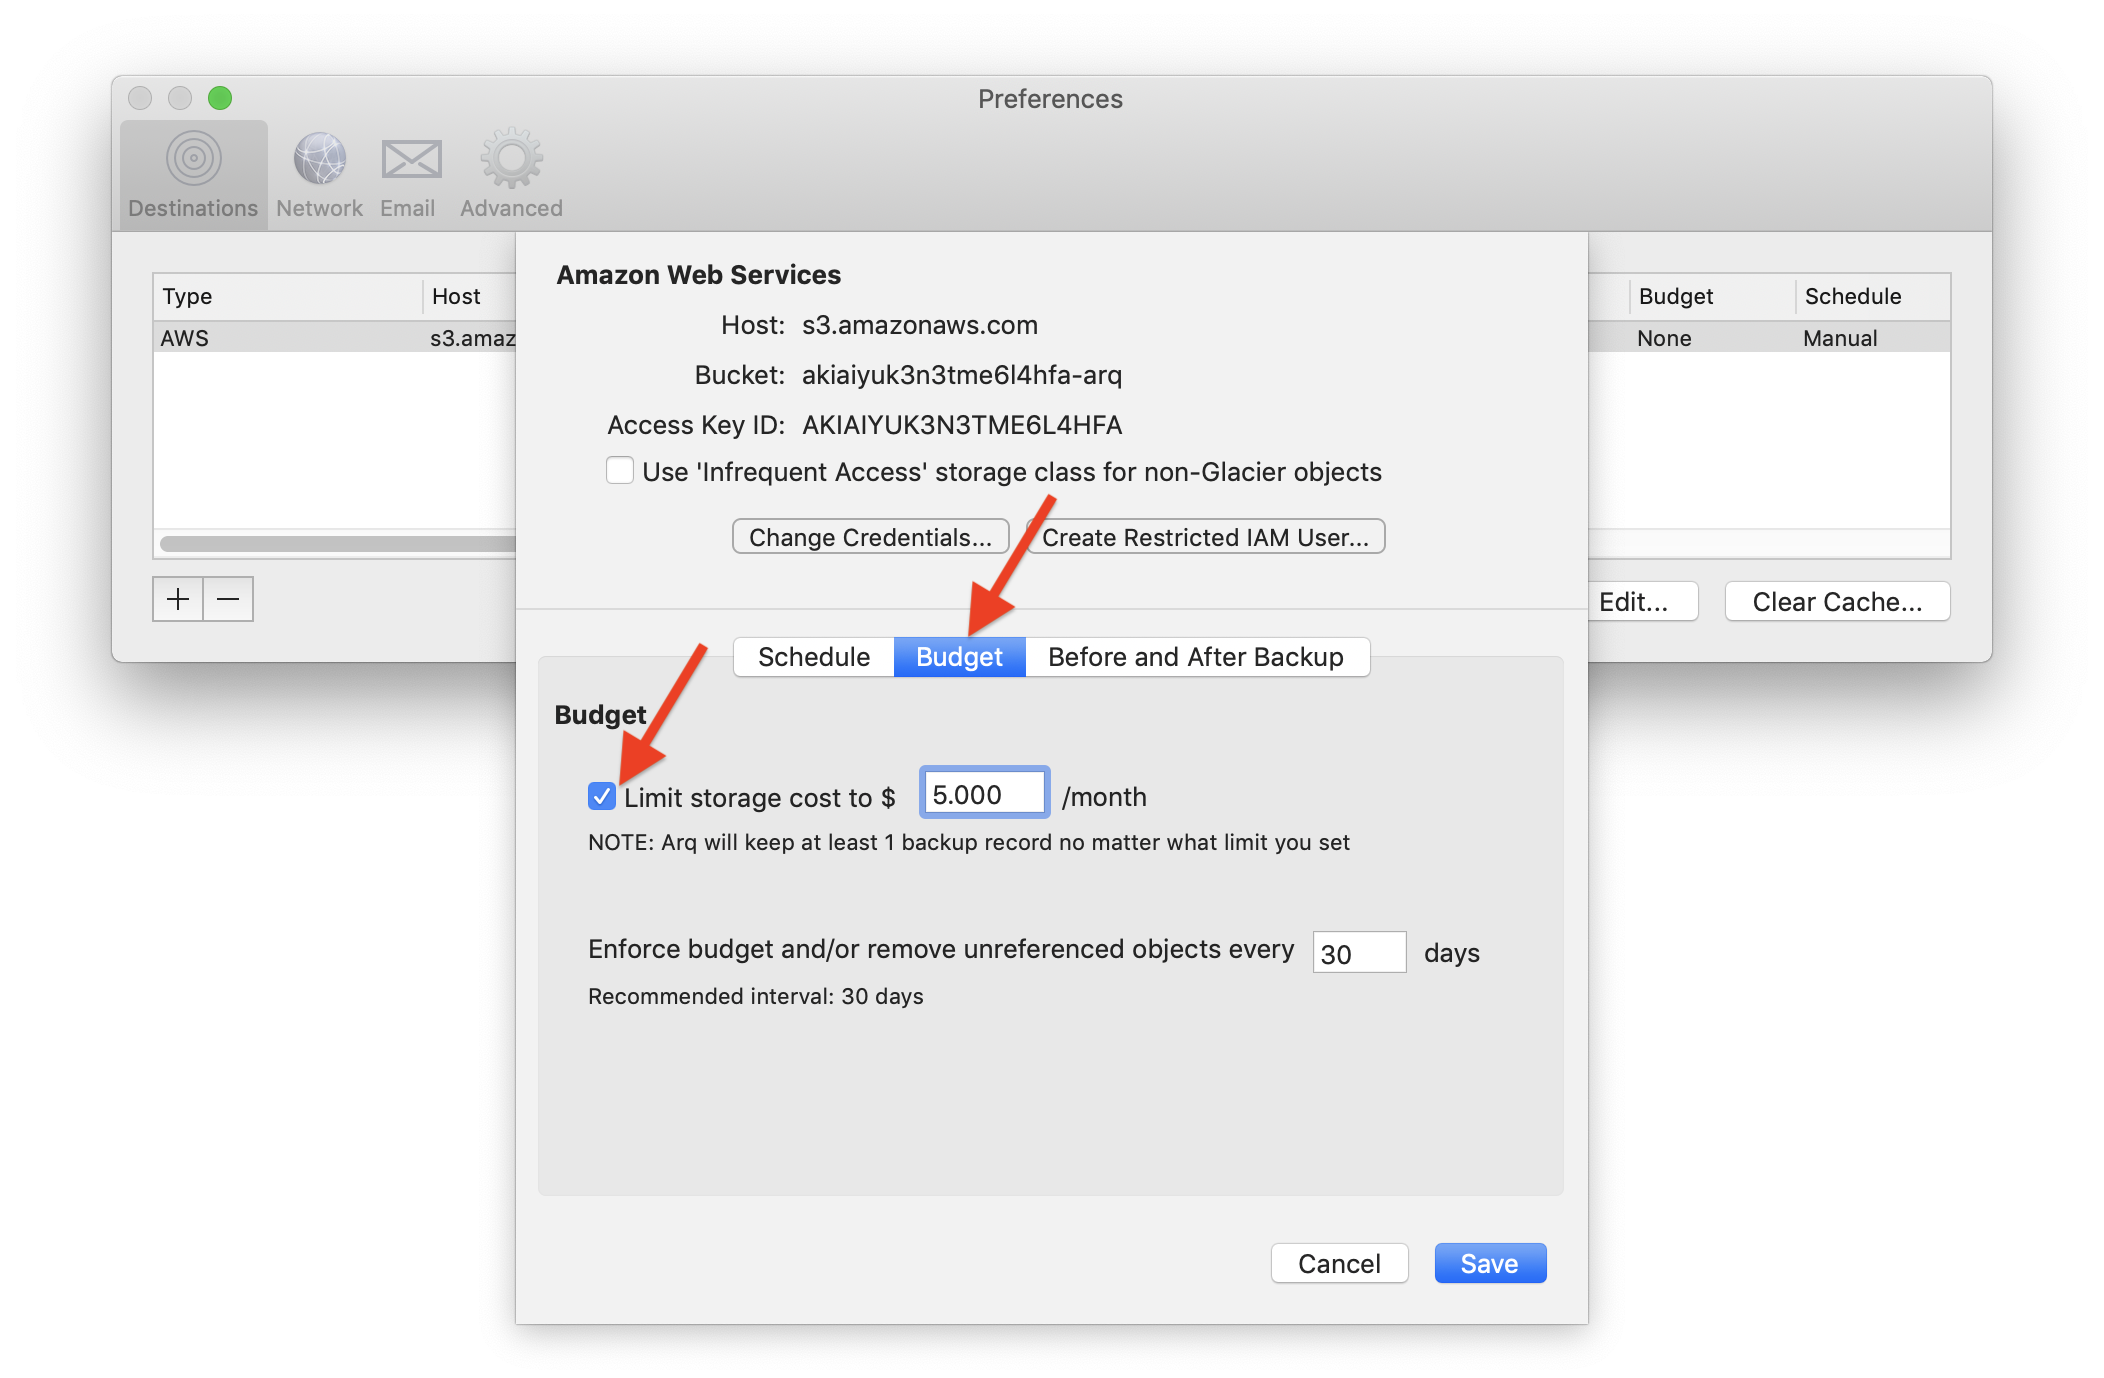Open the Email preferences pane
This screenshot has width=2104, height=1378.
click(x=408, y=175)
